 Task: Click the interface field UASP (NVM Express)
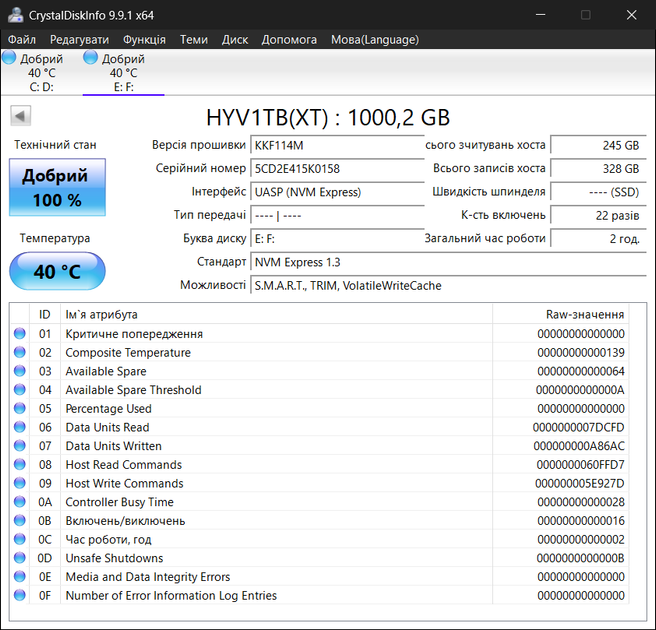tap(337, 192)
